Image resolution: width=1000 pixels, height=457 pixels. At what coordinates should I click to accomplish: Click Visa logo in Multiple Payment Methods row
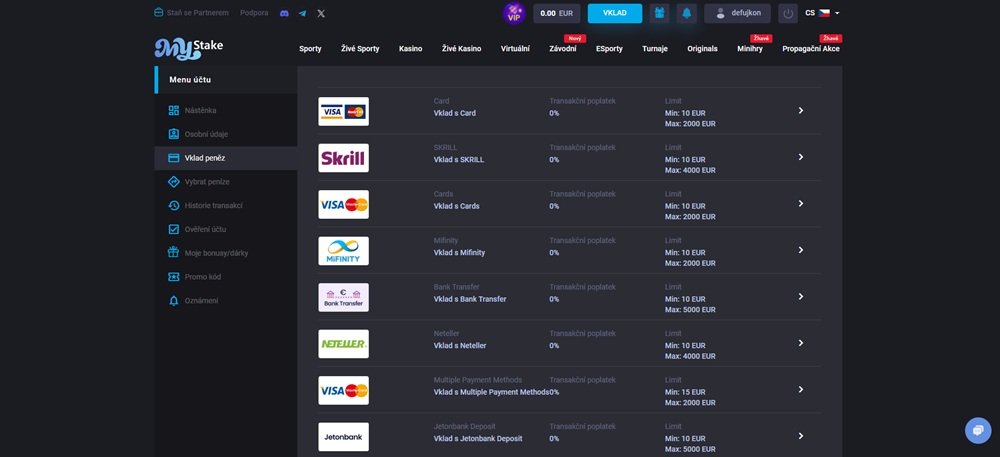tap(343, 391)
